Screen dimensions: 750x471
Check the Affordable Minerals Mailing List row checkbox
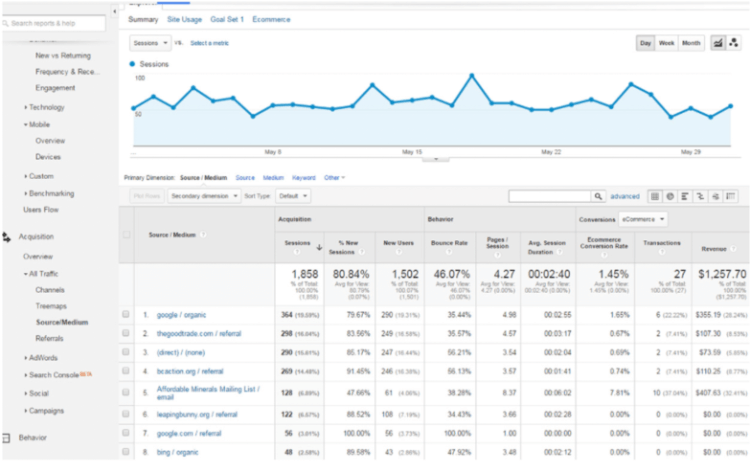tap(126, 392)
